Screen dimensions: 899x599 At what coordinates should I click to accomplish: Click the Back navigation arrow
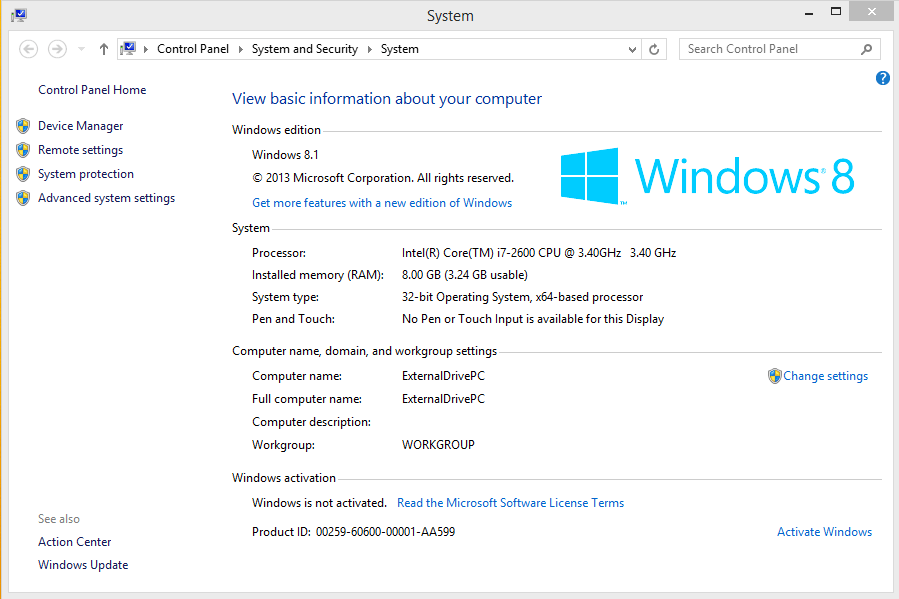point(29,49)
